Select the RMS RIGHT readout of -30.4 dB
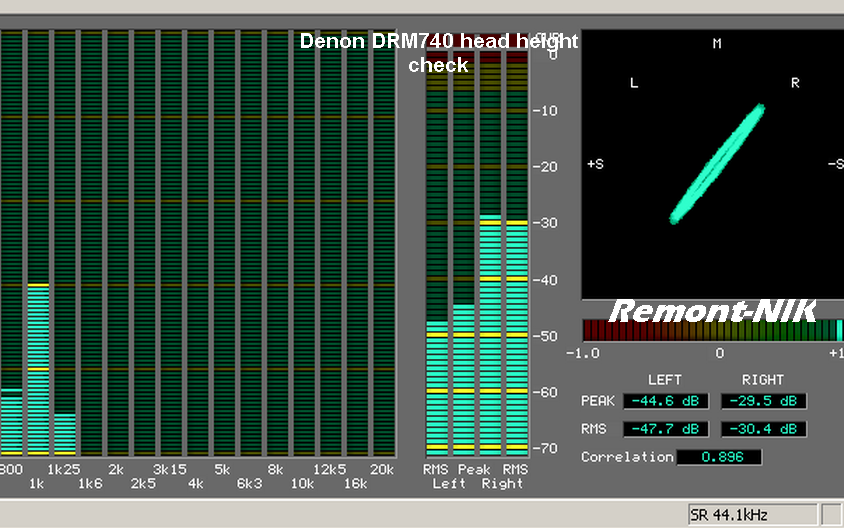 pyautogui.click(x=763, y=429)
